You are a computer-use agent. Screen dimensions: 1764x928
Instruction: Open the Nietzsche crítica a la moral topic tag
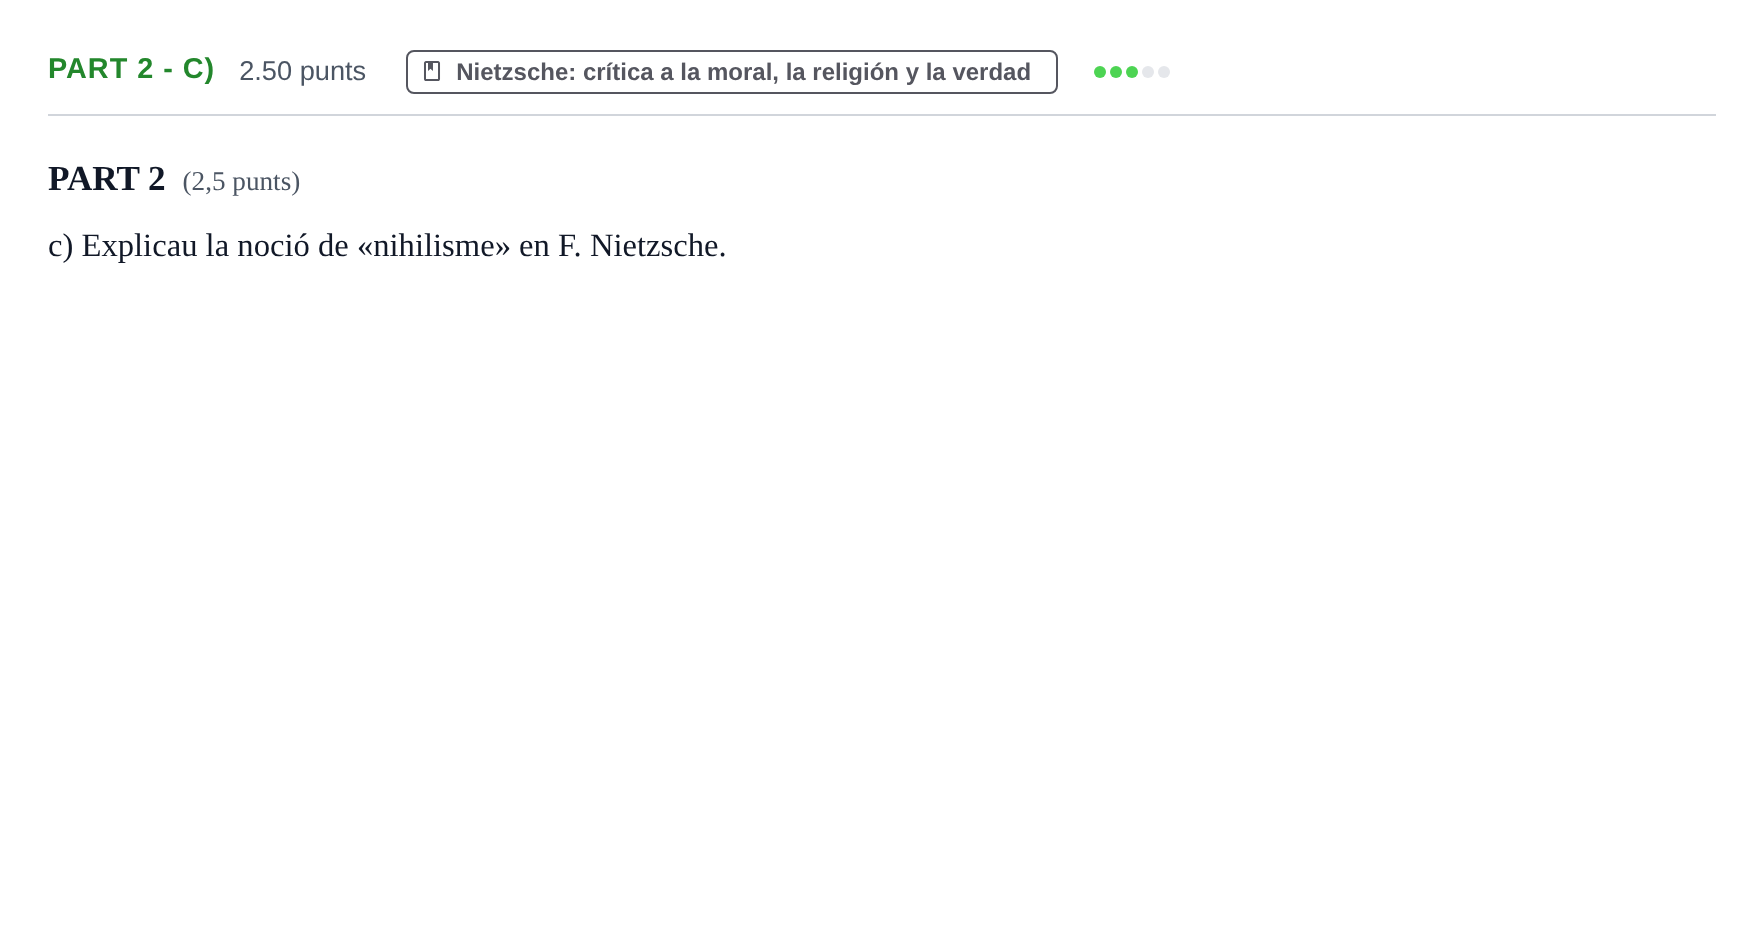point(732,72)
